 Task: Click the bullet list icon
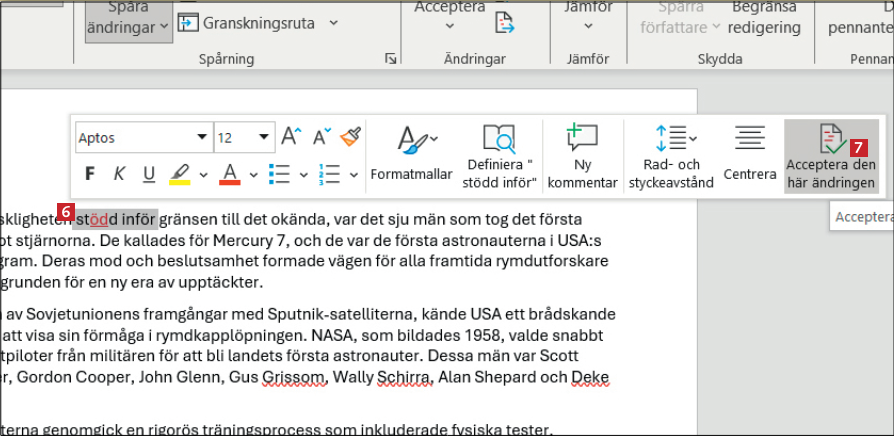click(x=280, y=174)
